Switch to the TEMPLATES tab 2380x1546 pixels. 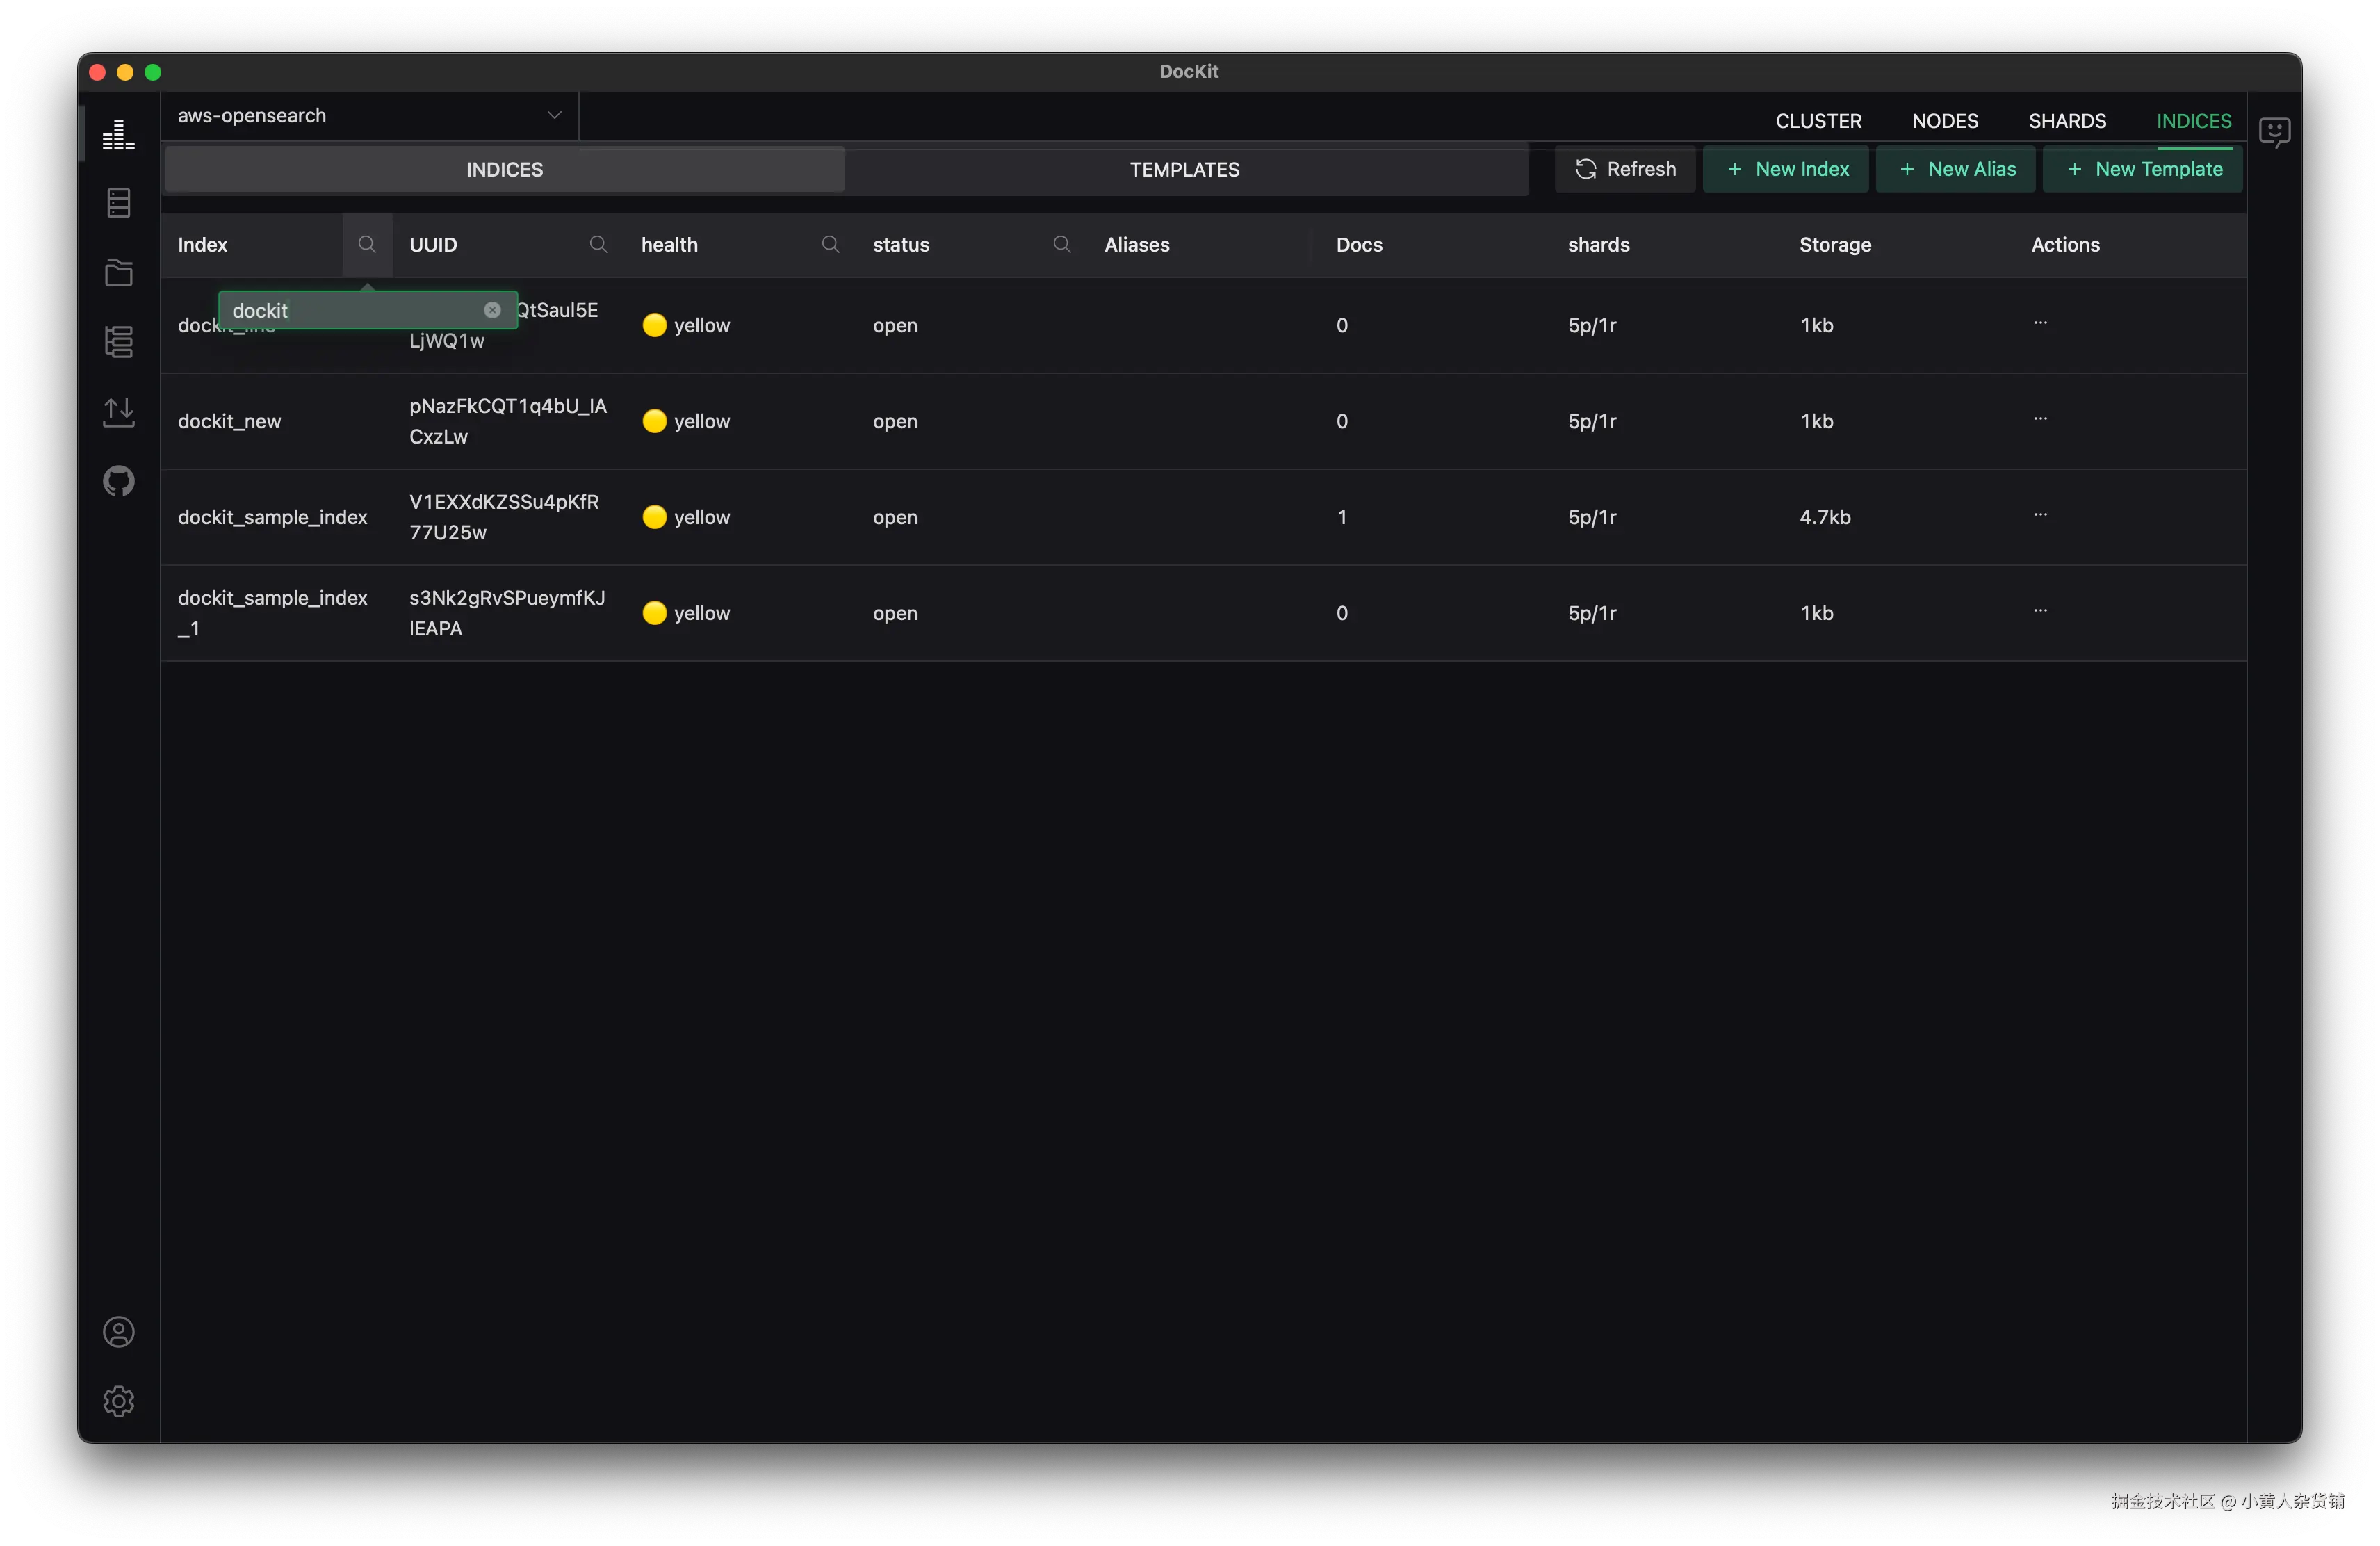point(1185,170)
